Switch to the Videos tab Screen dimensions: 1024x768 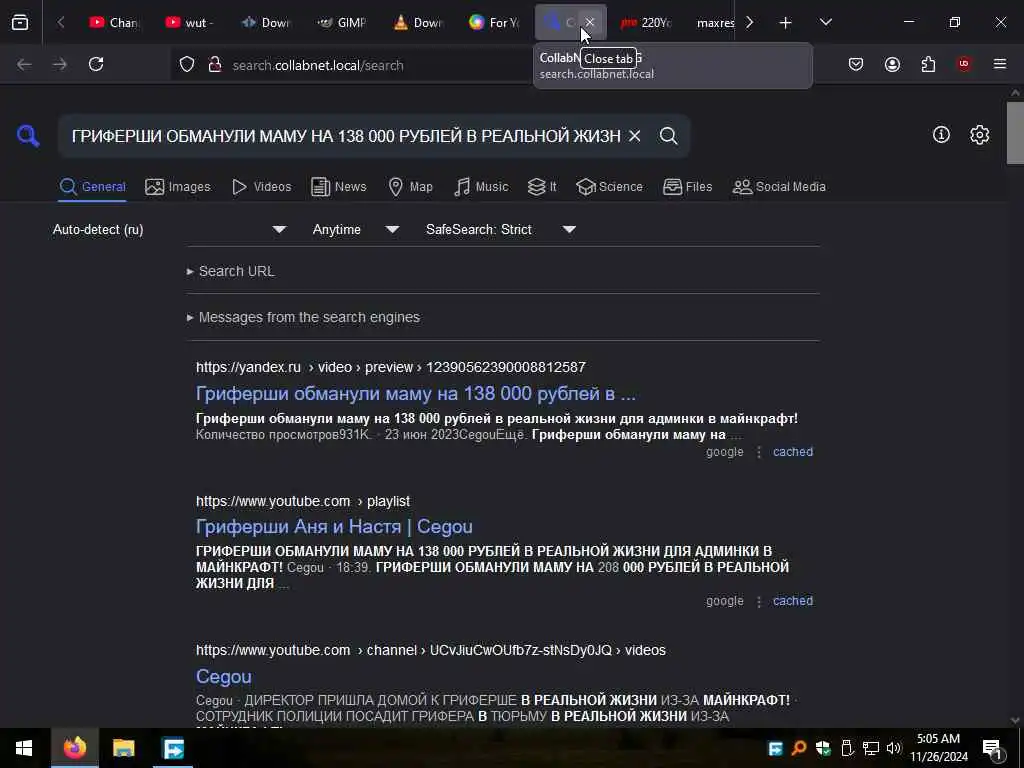(261, 187)
